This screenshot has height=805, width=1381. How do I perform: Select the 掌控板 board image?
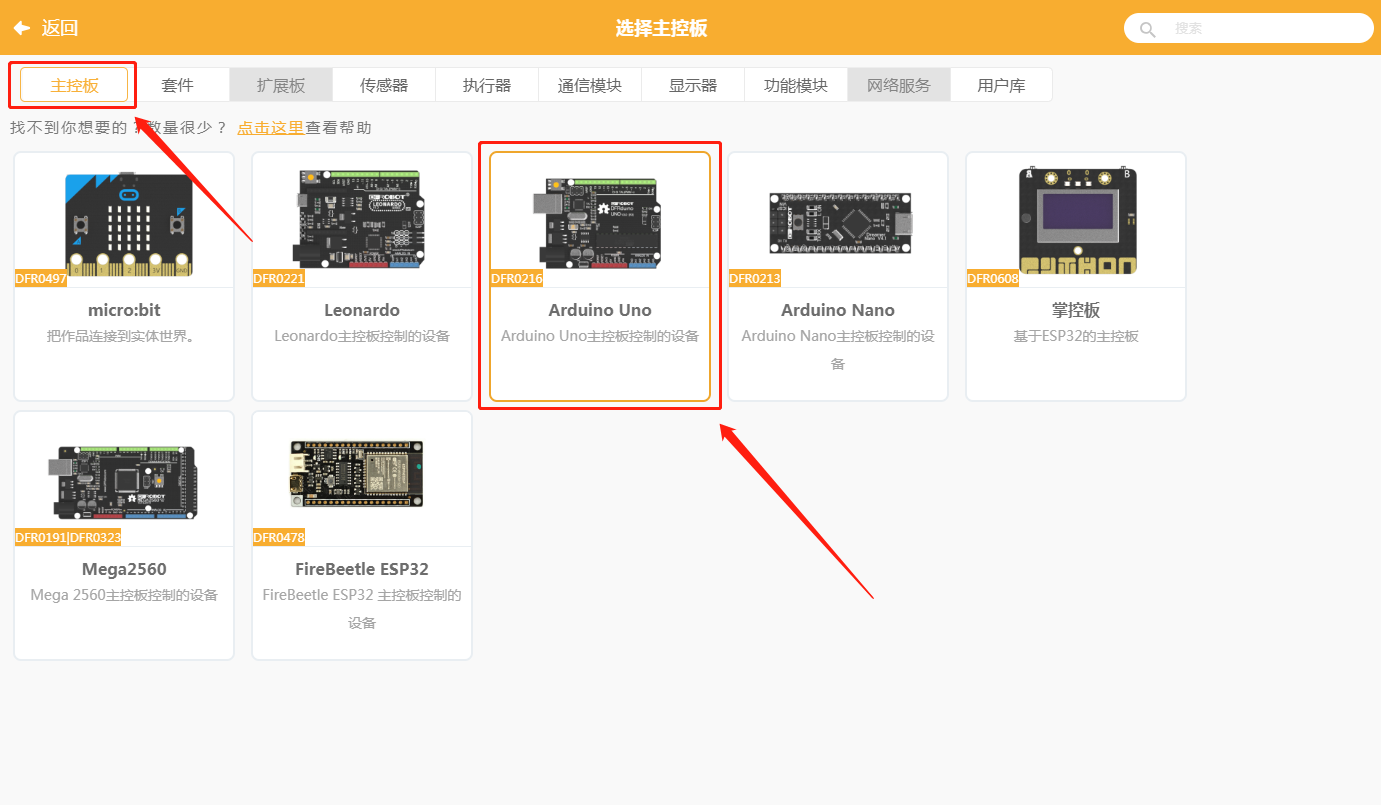1077,221
